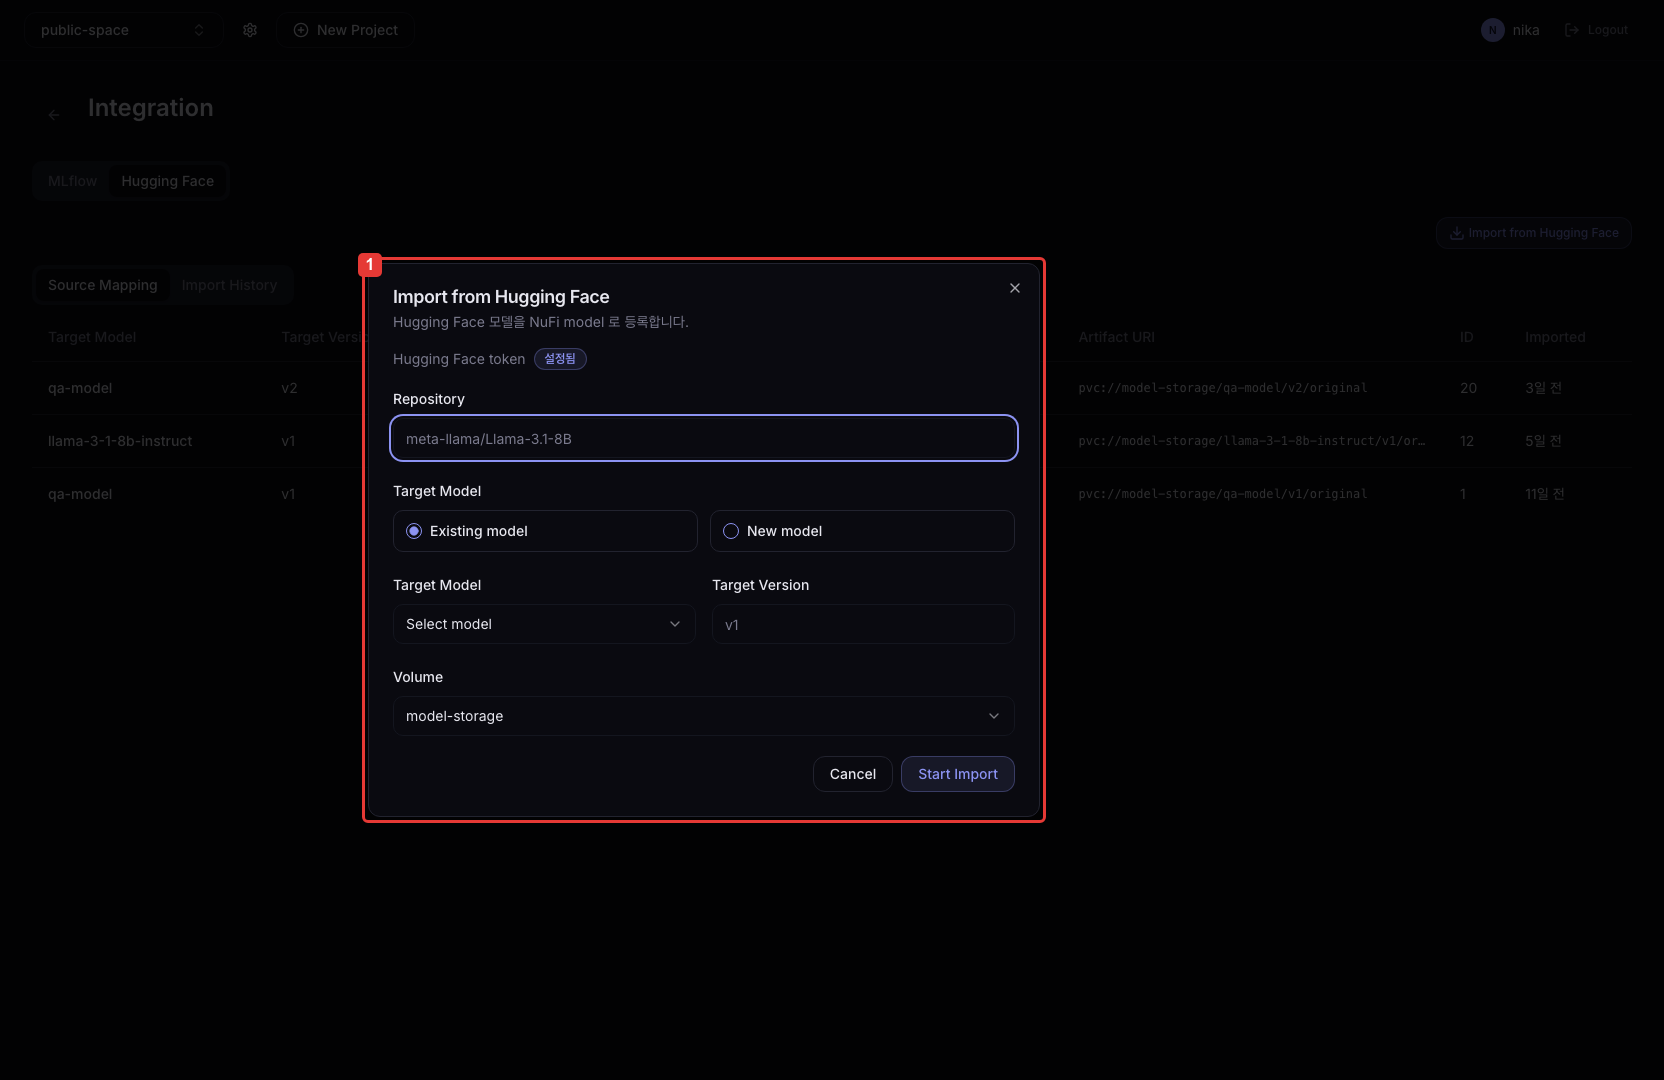The height and width of the screenshot is (1080, 1664).
Task: Open the Import History tab
Action: tap(229, 285)
